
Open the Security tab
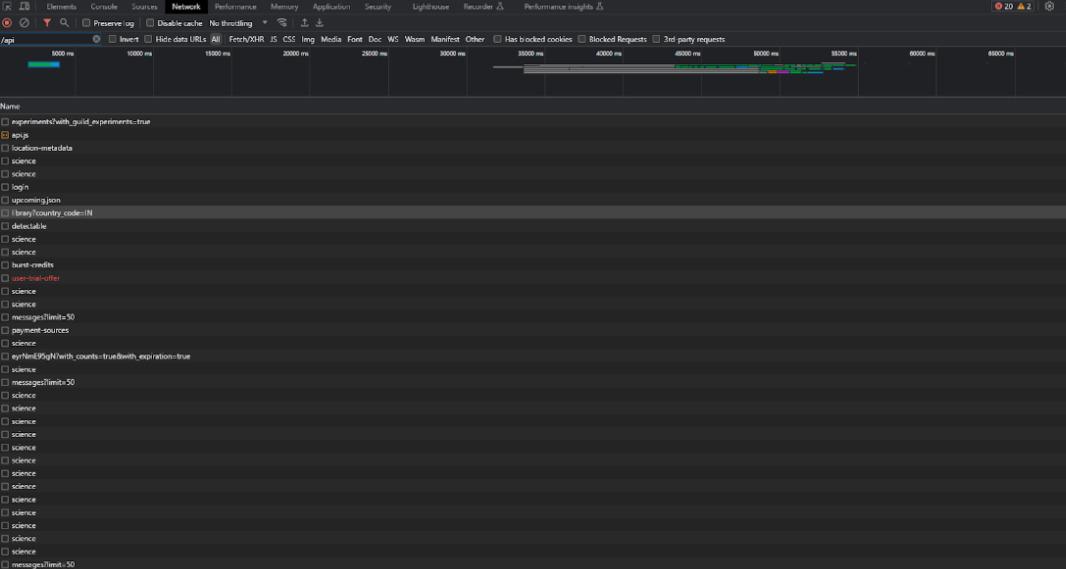click(x=378, y=7)
